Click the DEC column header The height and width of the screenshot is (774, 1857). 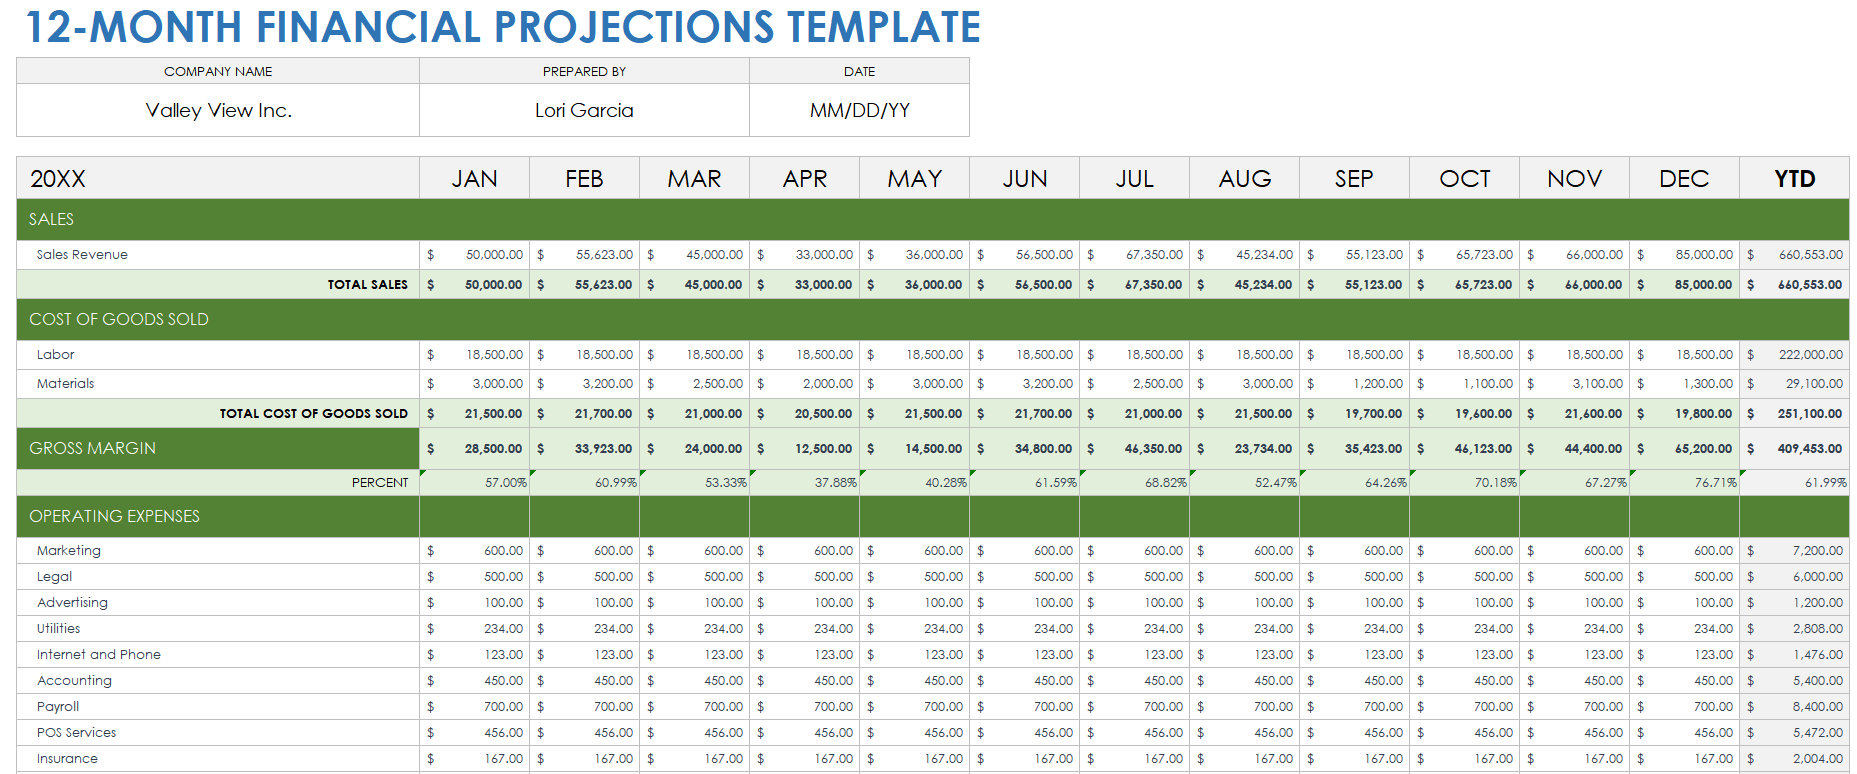(1684, 179)
